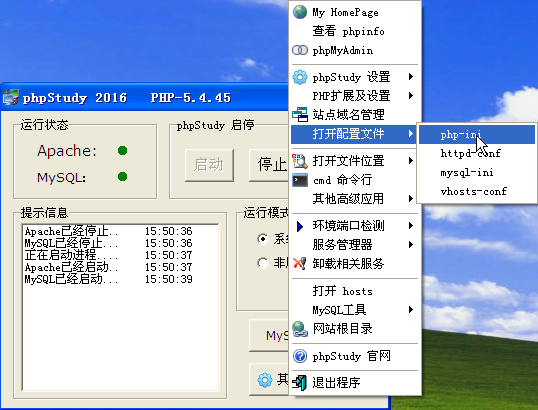Click the Apache: status label
The width and height of the screenshot is (538, 410).
(67, 151)
